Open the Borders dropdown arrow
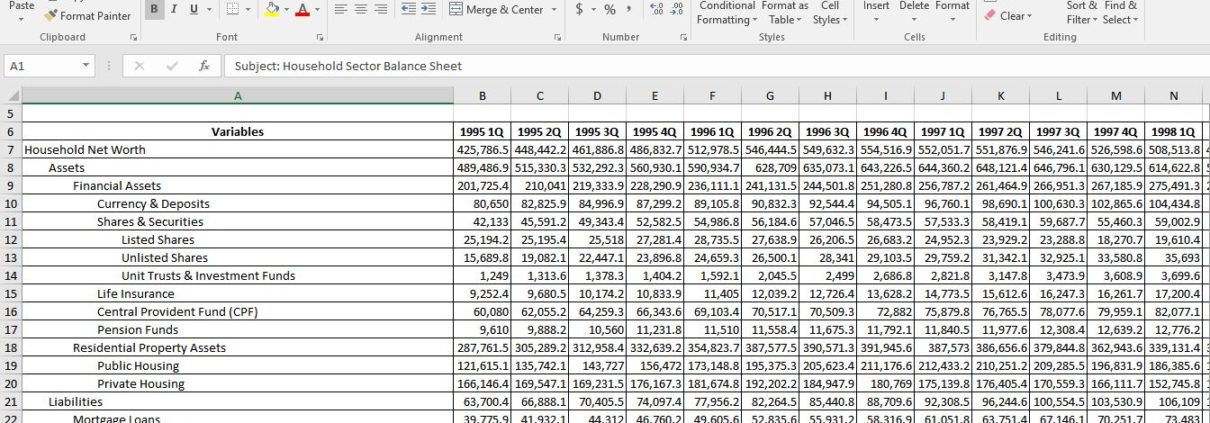This screenshot has width=1210, height=423. [249, 10]
